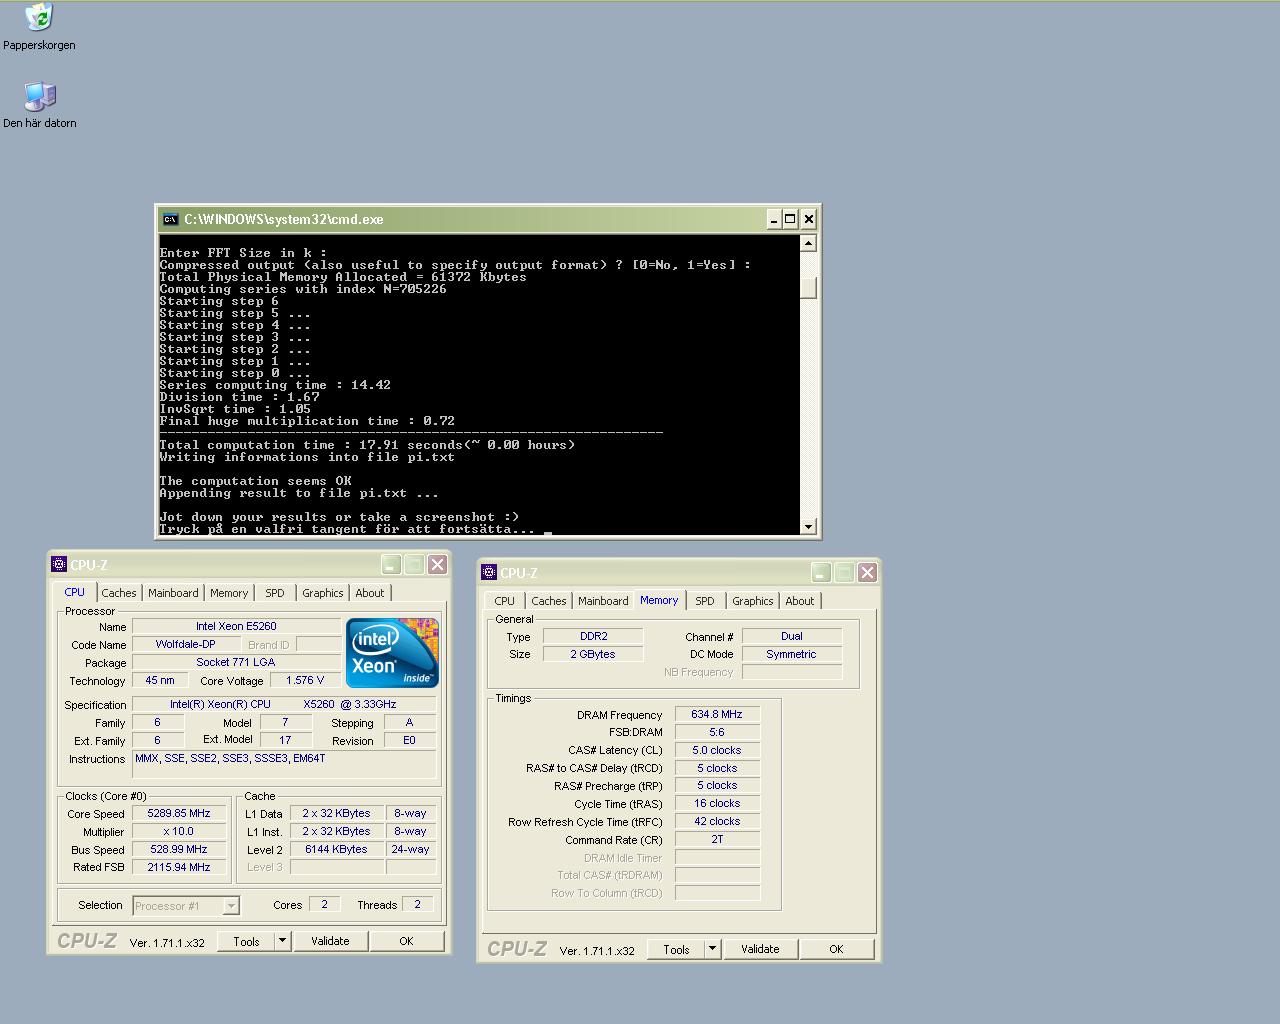Click the tRAS value 16 clocks
Screen dimensions: 1280x1024
click(717, 804)
